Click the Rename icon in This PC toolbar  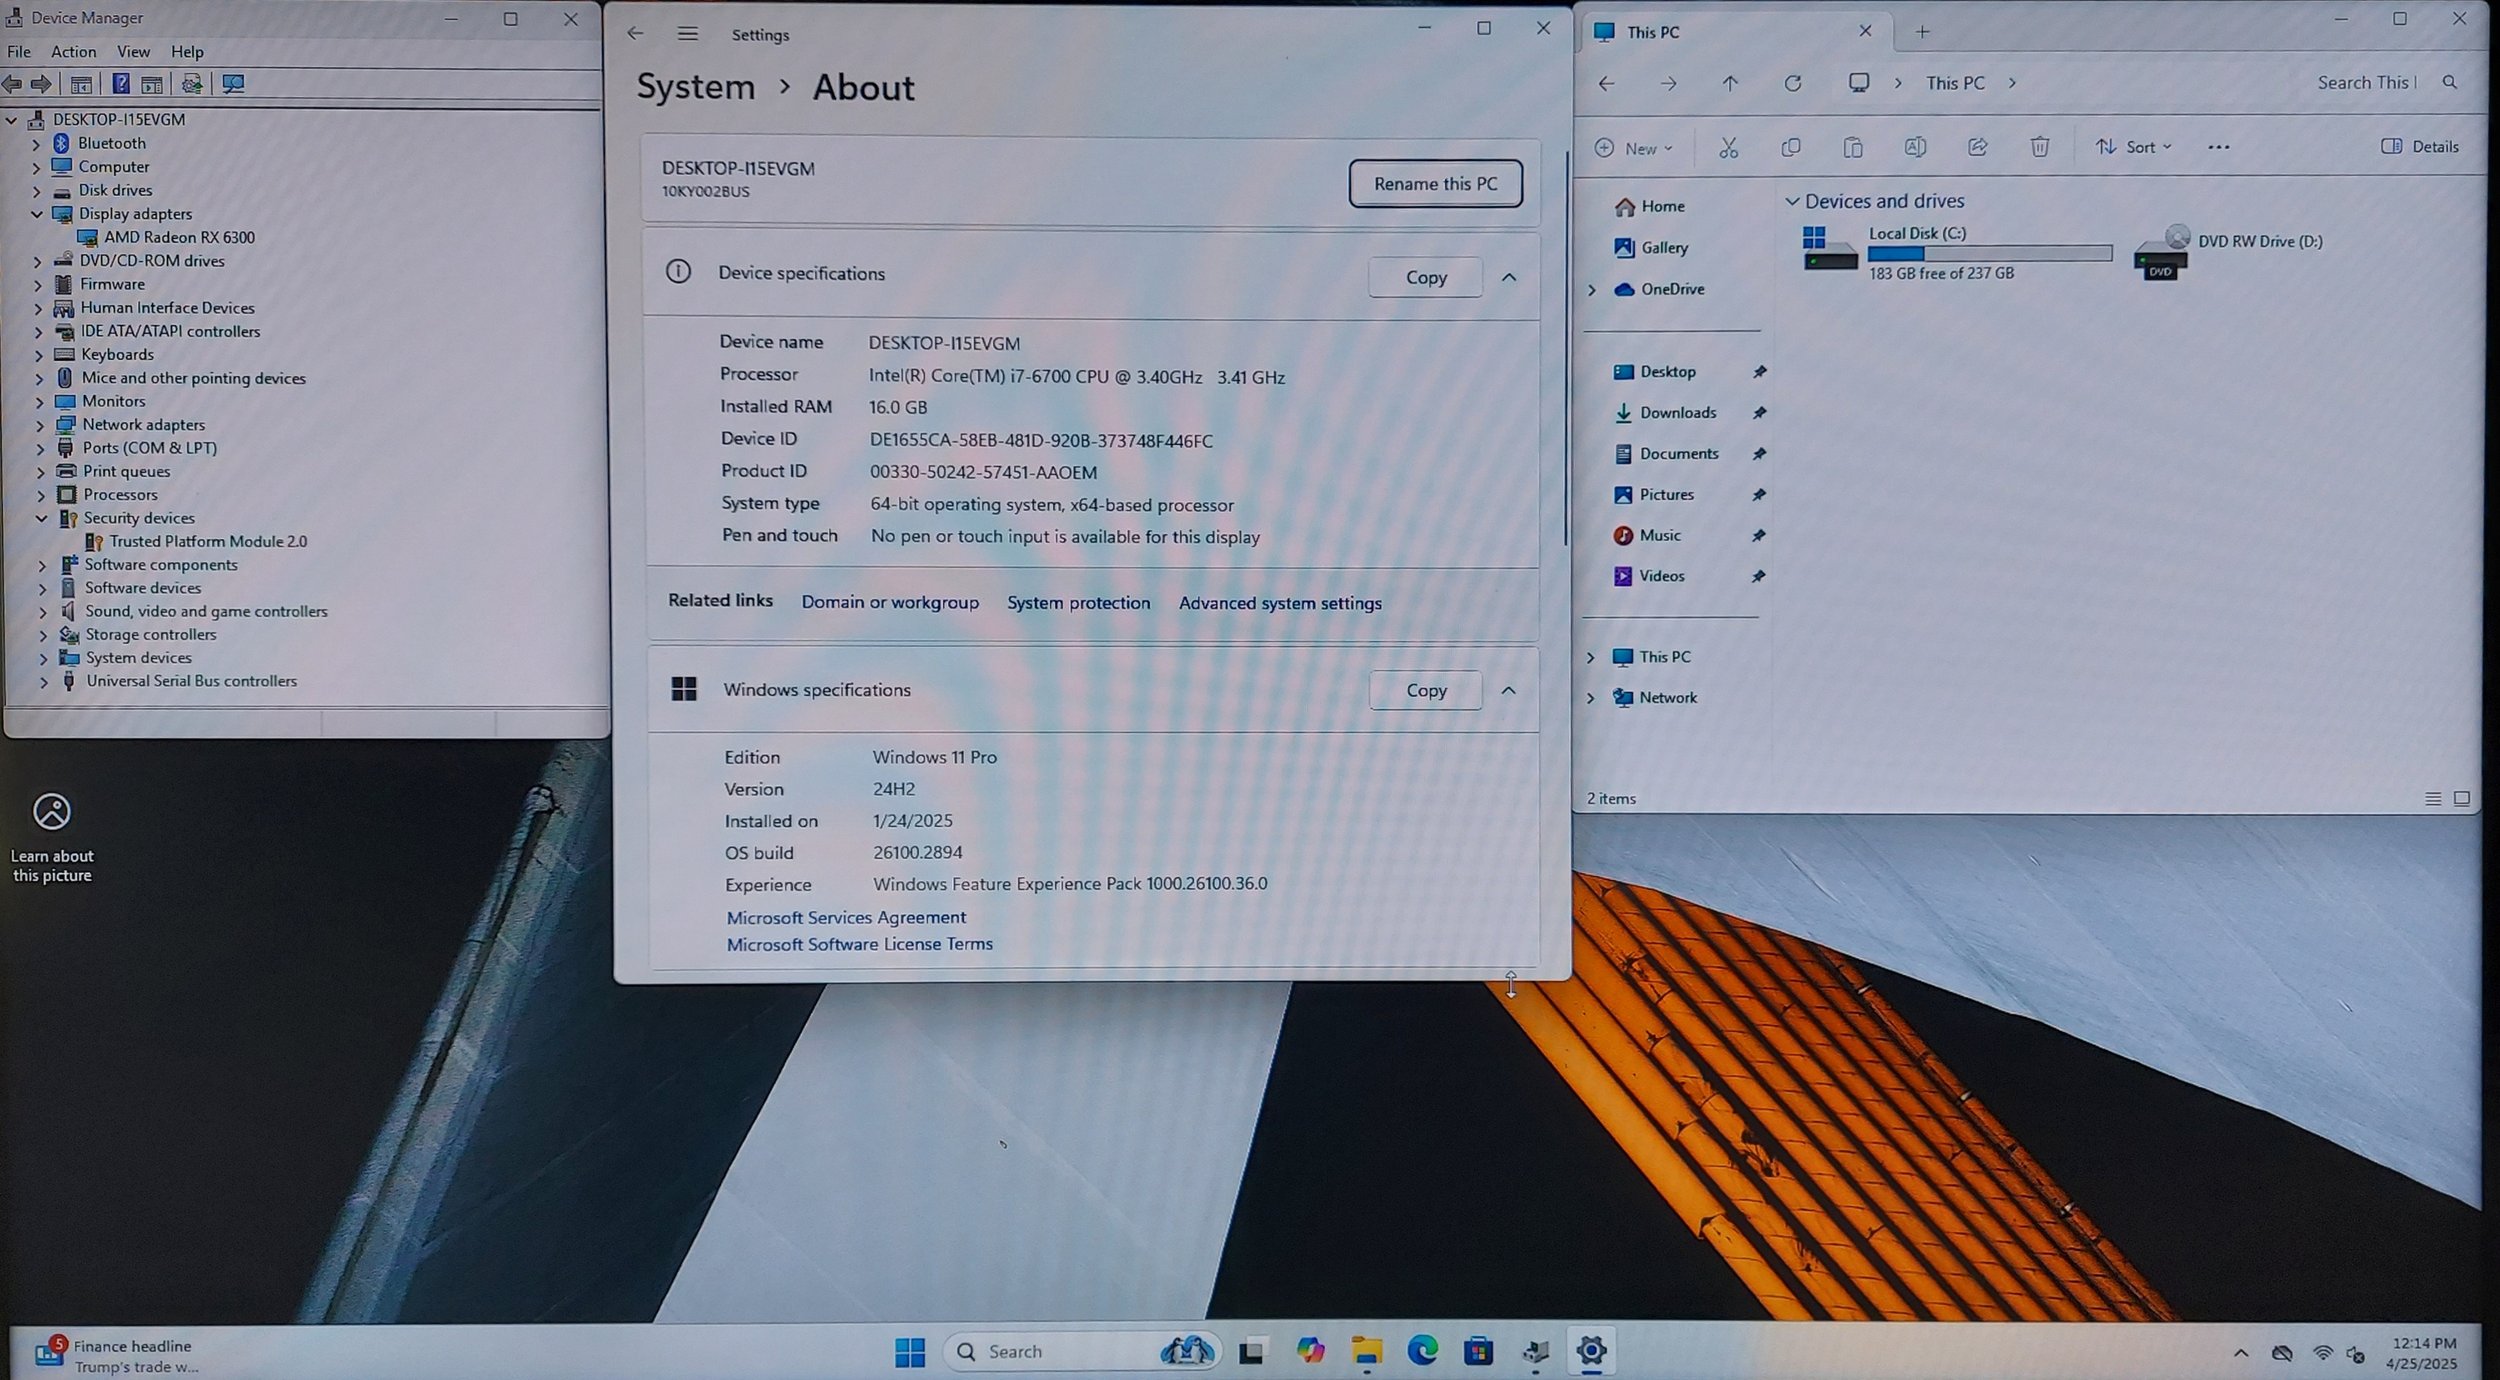[1914, 148]
